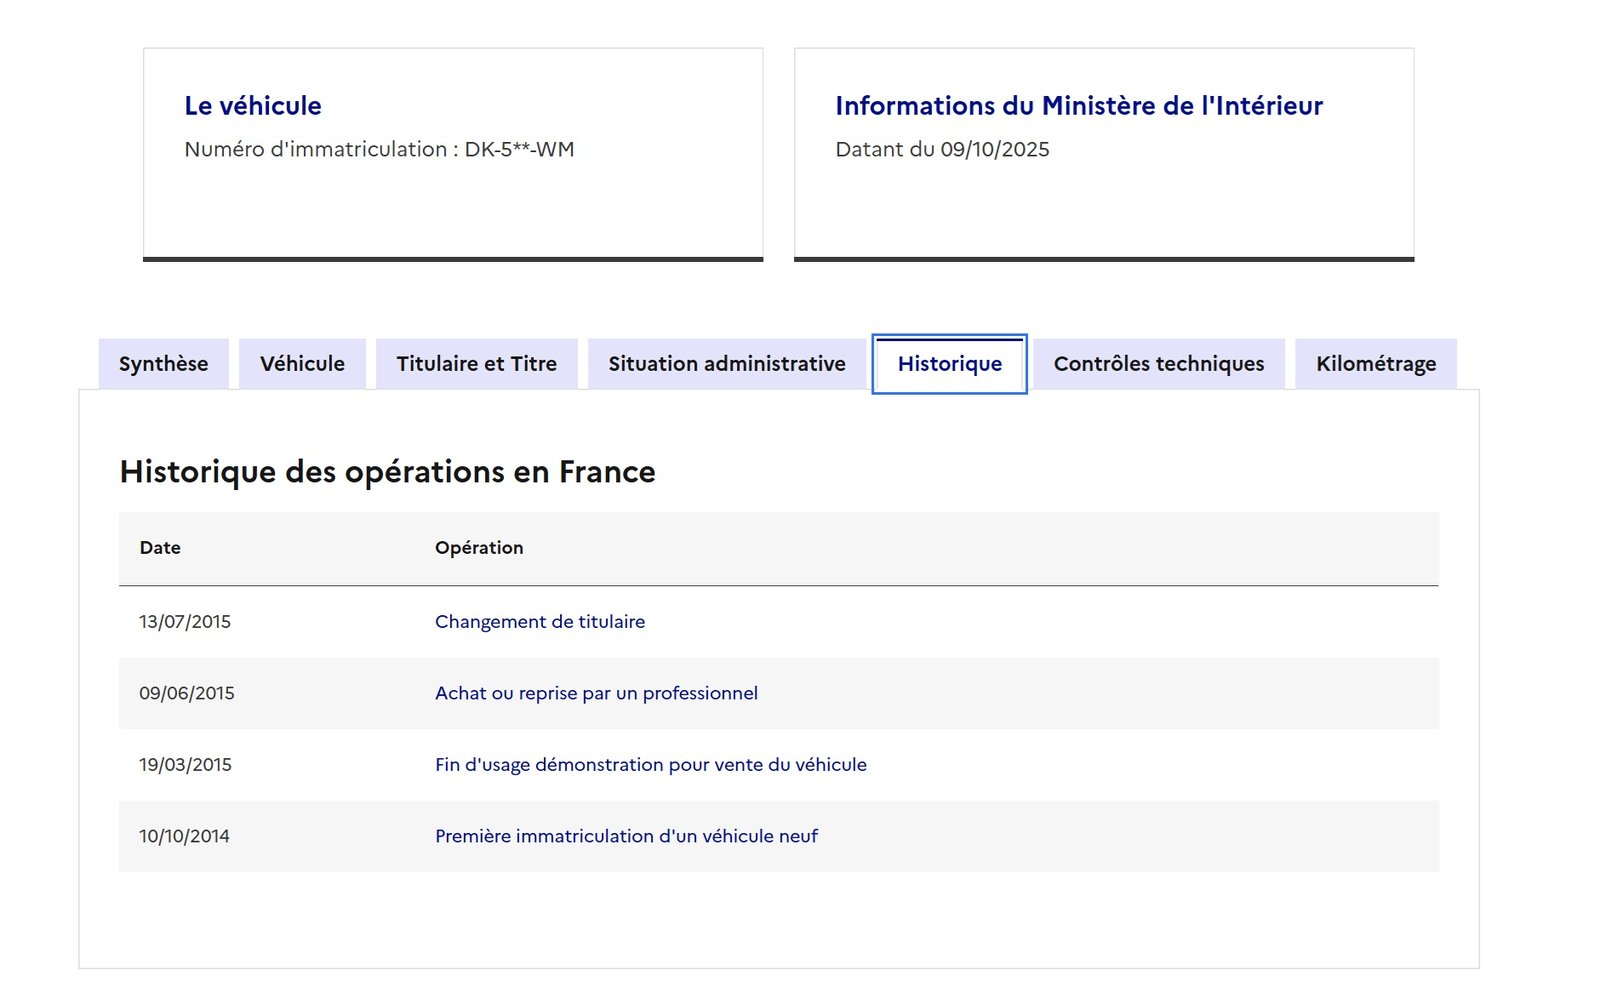1600x992 pixels.
Task: Click the Historique tab
Action: click(949, 364)
